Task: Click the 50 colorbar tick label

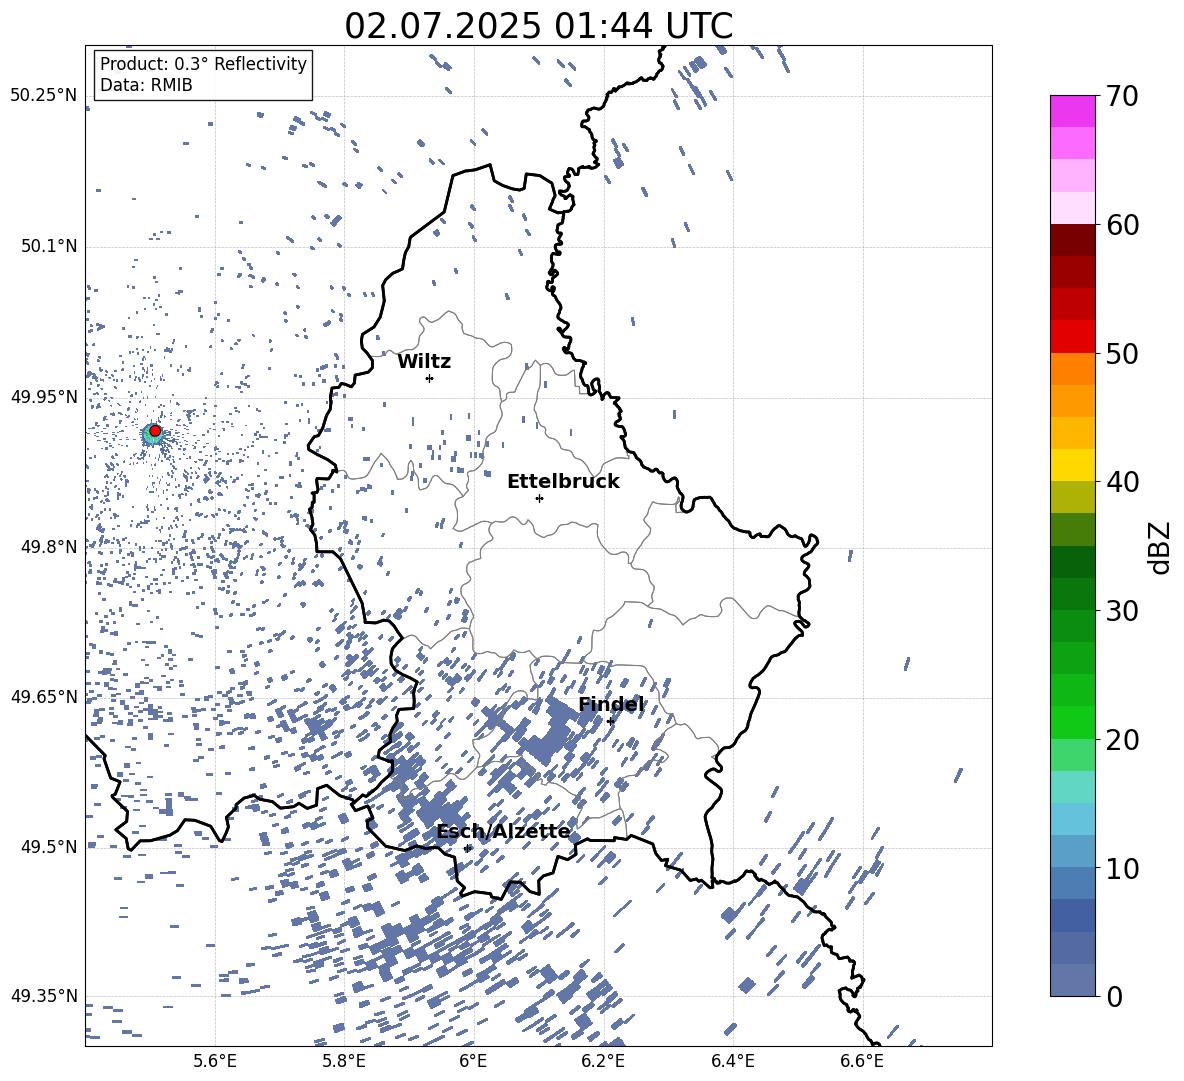Action: click(x=1122, y=353)
